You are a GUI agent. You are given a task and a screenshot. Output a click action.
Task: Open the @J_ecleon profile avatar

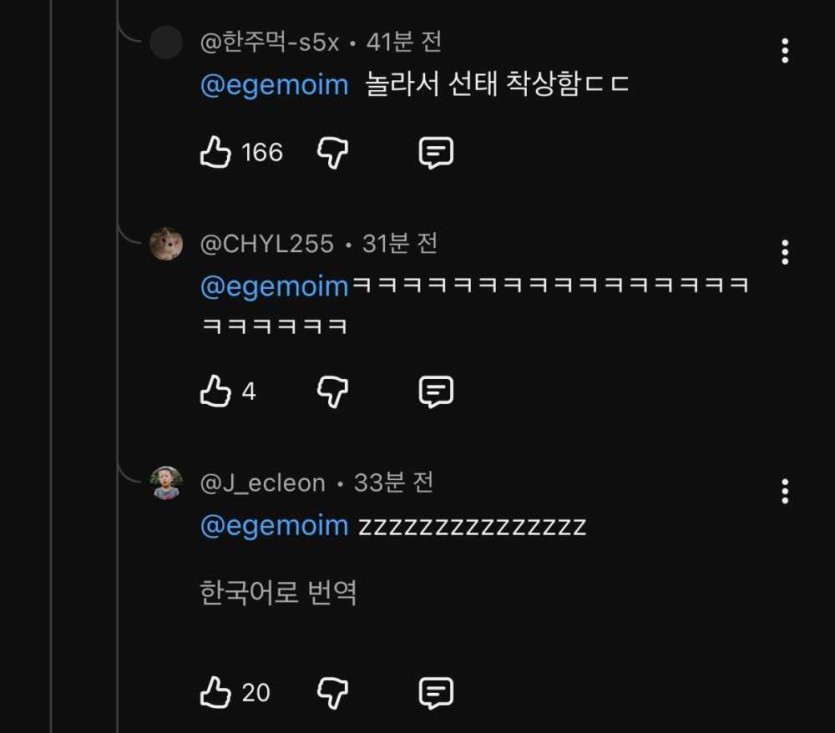[166, 483]
